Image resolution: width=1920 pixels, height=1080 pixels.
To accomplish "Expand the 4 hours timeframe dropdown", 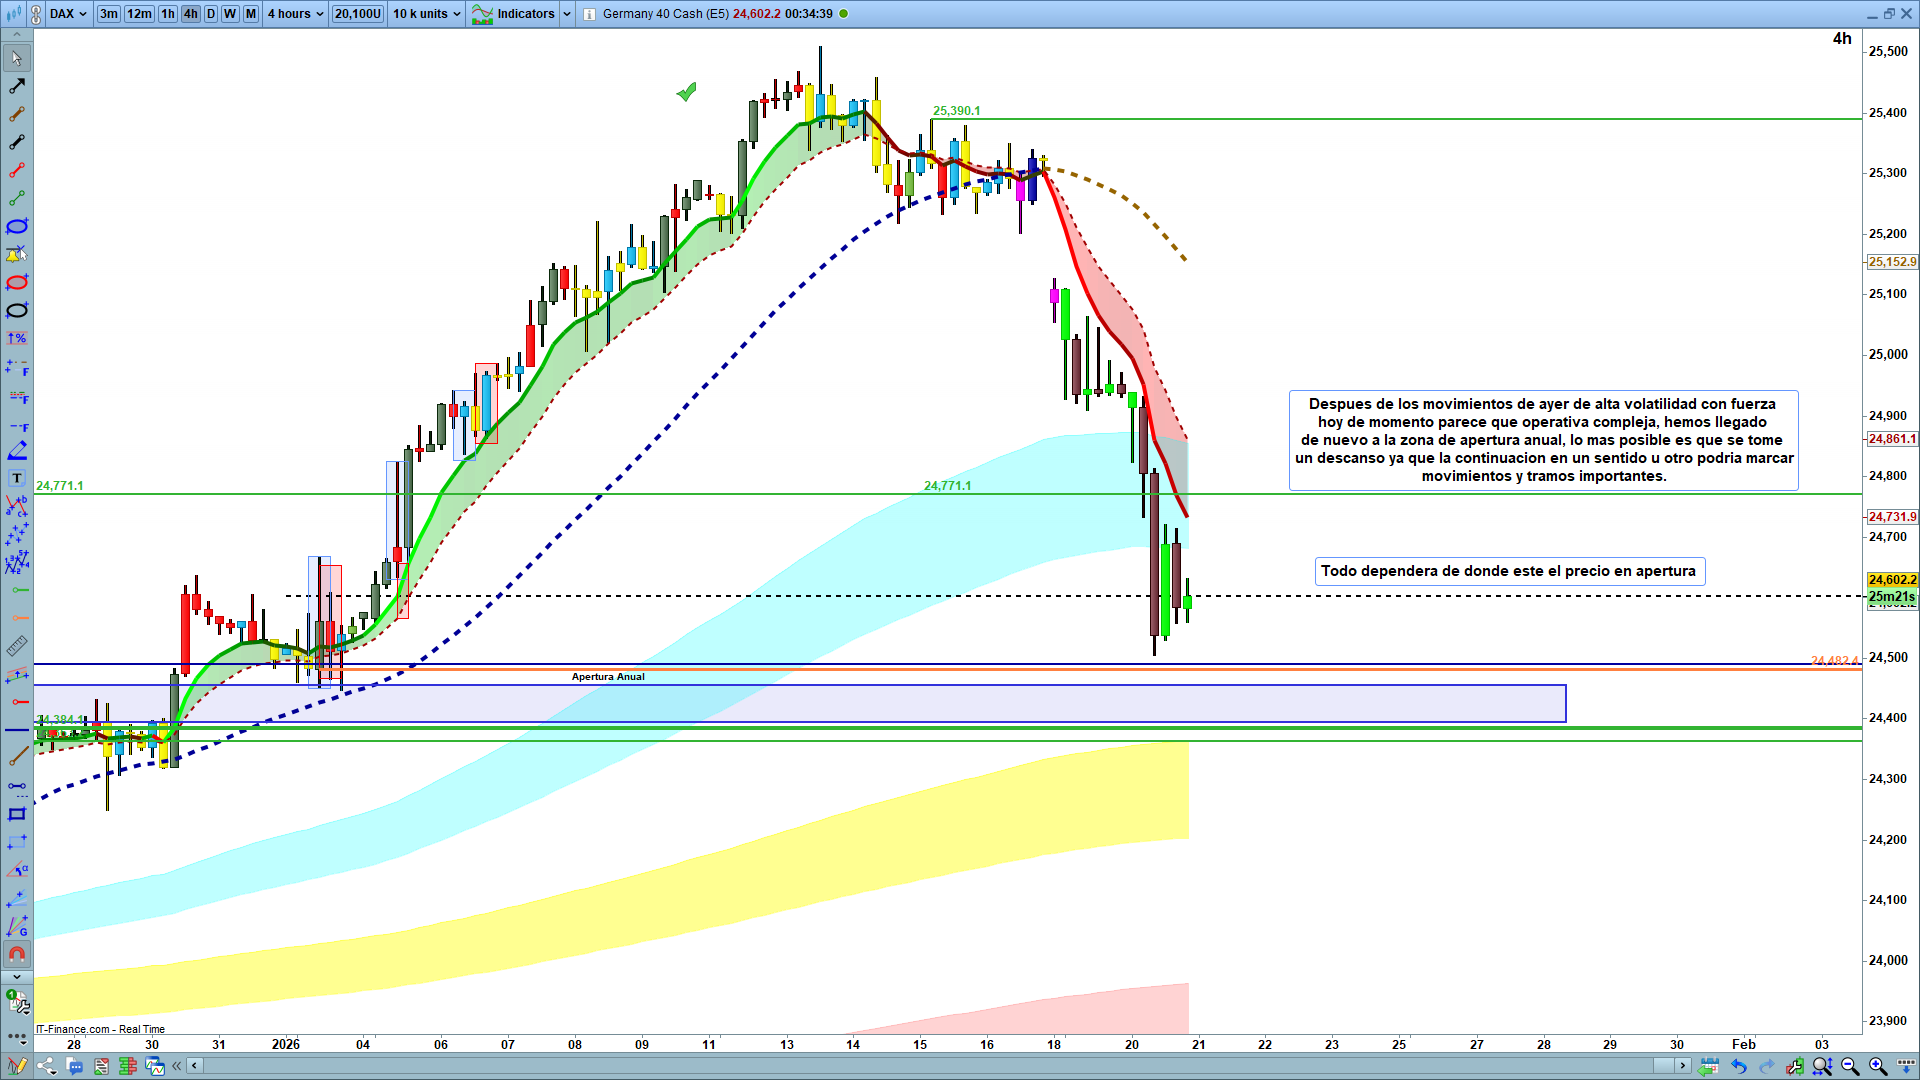I will point(295,14).
